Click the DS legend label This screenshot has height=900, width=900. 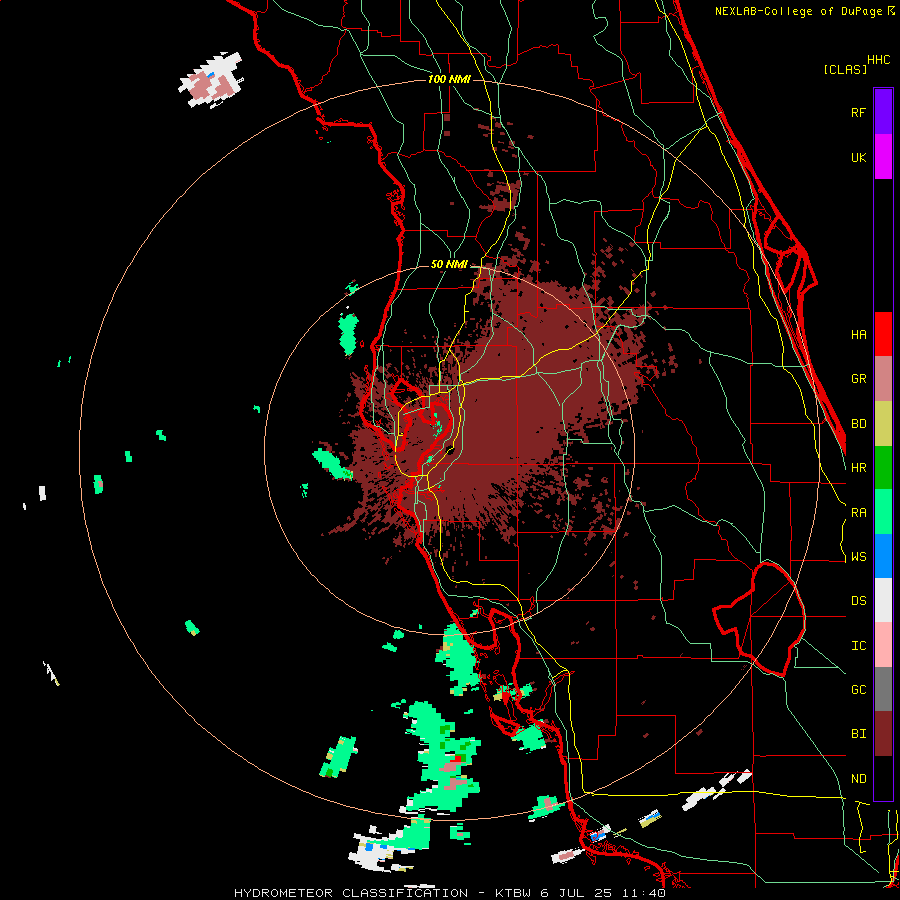click(858, 601)
